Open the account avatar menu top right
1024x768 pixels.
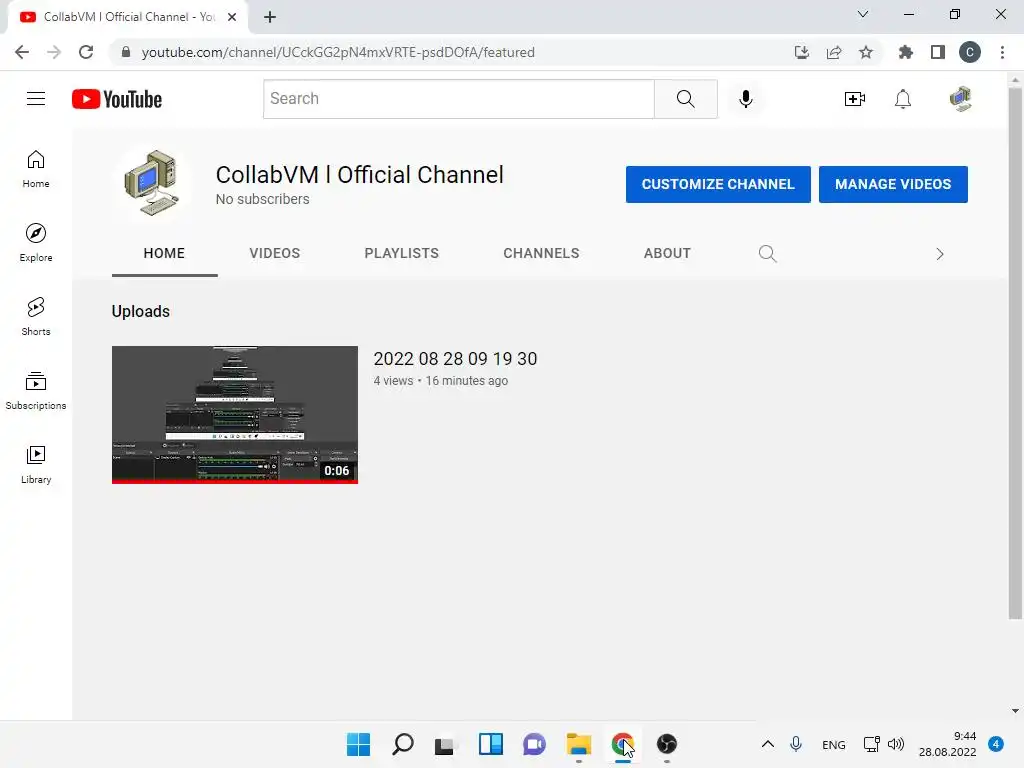point(961,99)
